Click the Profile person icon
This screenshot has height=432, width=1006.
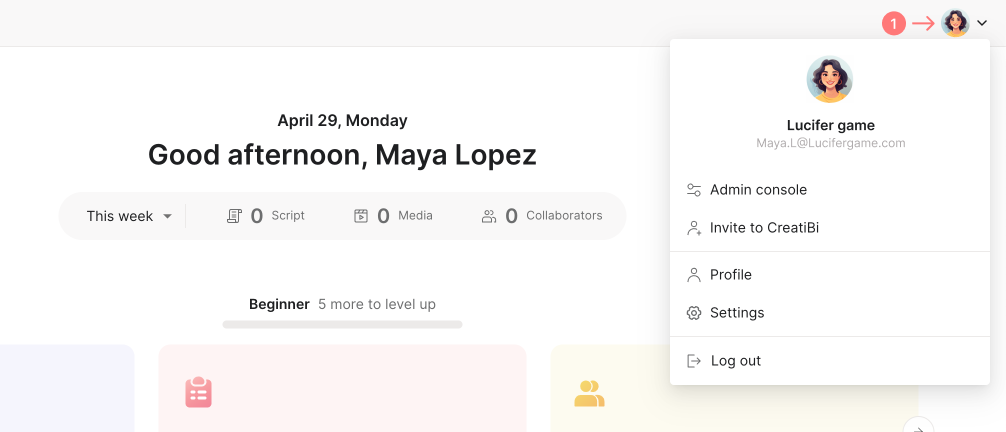[694, 275]
